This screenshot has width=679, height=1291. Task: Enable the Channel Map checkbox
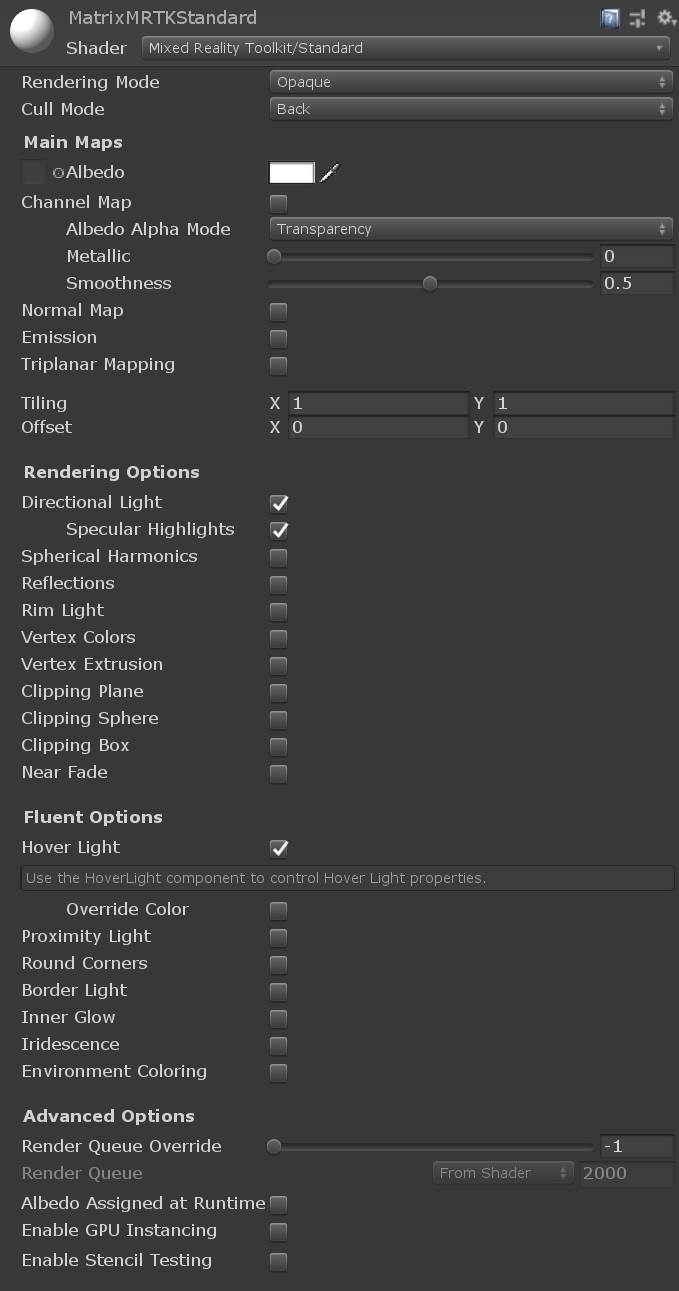pos(277,202)
